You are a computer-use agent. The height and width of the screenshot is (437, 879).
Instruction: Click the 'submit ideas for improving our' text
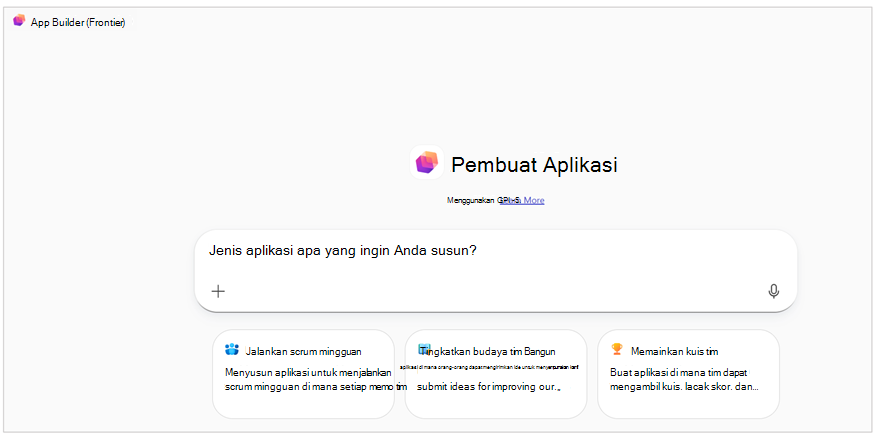click(489, 387)
